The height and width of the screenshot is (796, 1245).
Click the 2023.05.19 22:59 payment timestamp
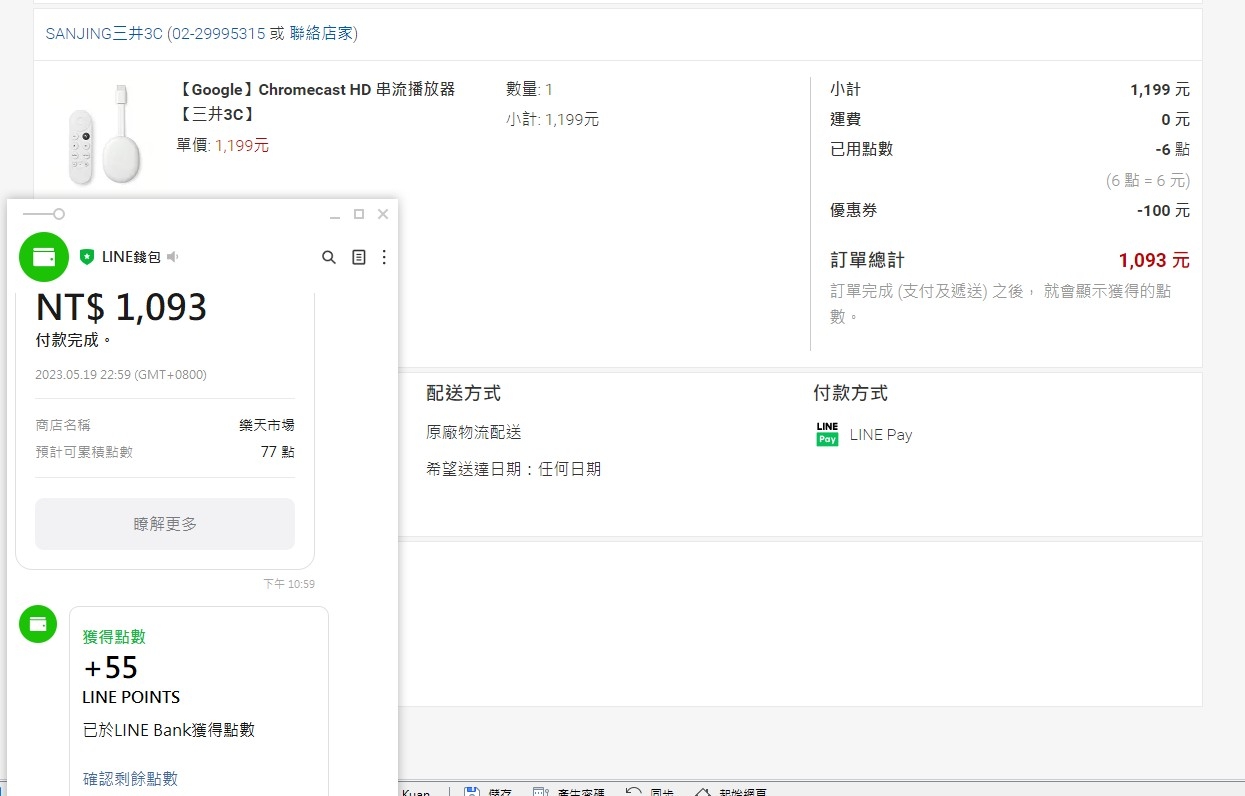click(121, 375)
